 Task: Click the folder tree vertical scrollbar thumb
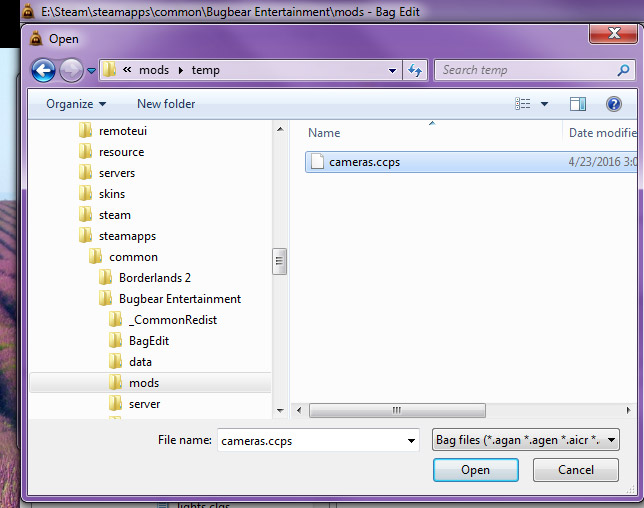point(279,261)
